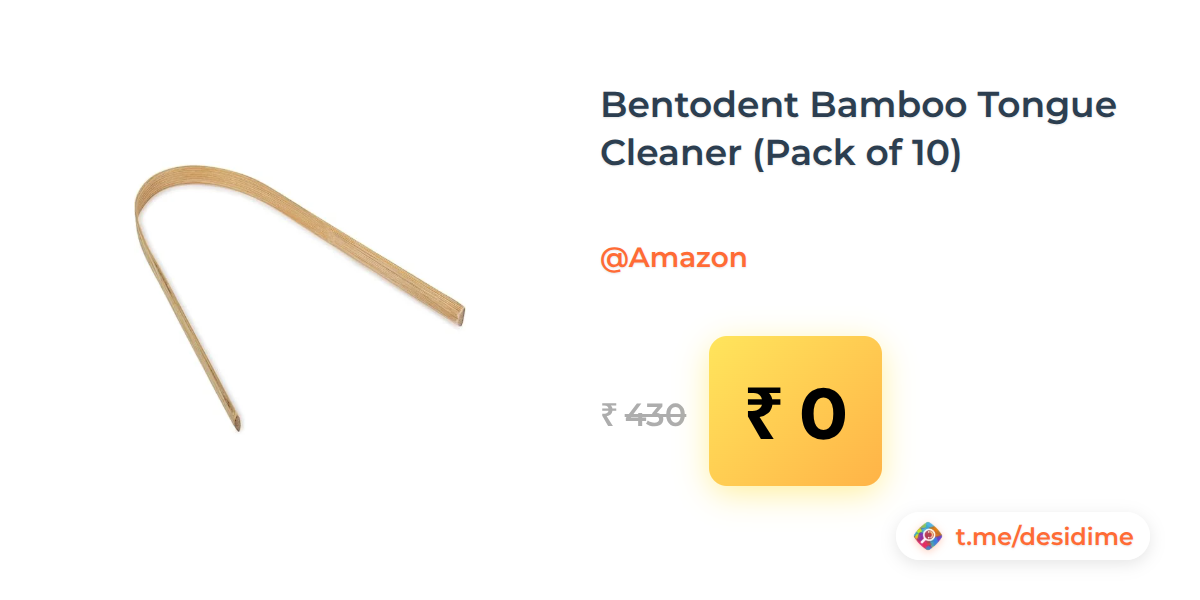Open the t.me/desidime Telegram link
This screenshot has height=600, width=1200.
1044,537
